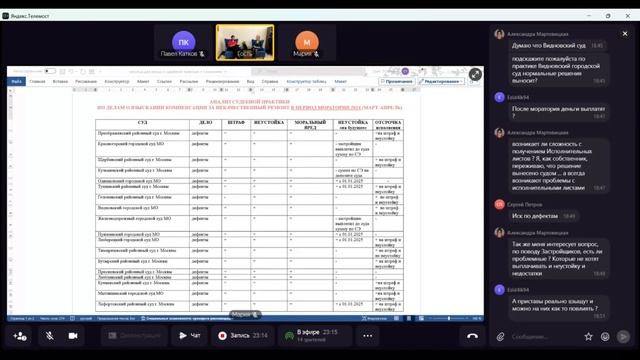Open the Ссылки ribbon tab
The width and height of the screenshot is (640, 360).
pos(164,82)
